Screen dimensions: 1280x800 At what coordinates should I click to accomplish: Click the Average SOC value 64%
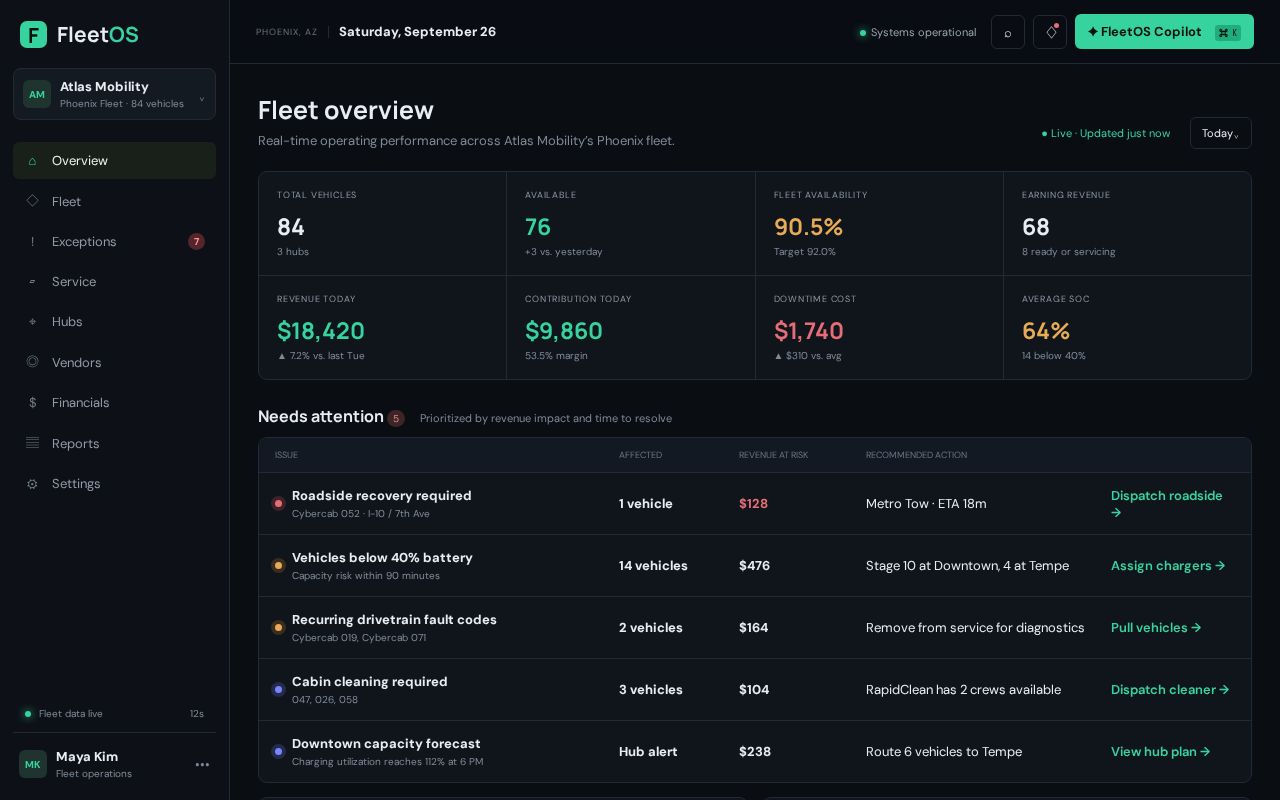click(x=1046, y=331)
